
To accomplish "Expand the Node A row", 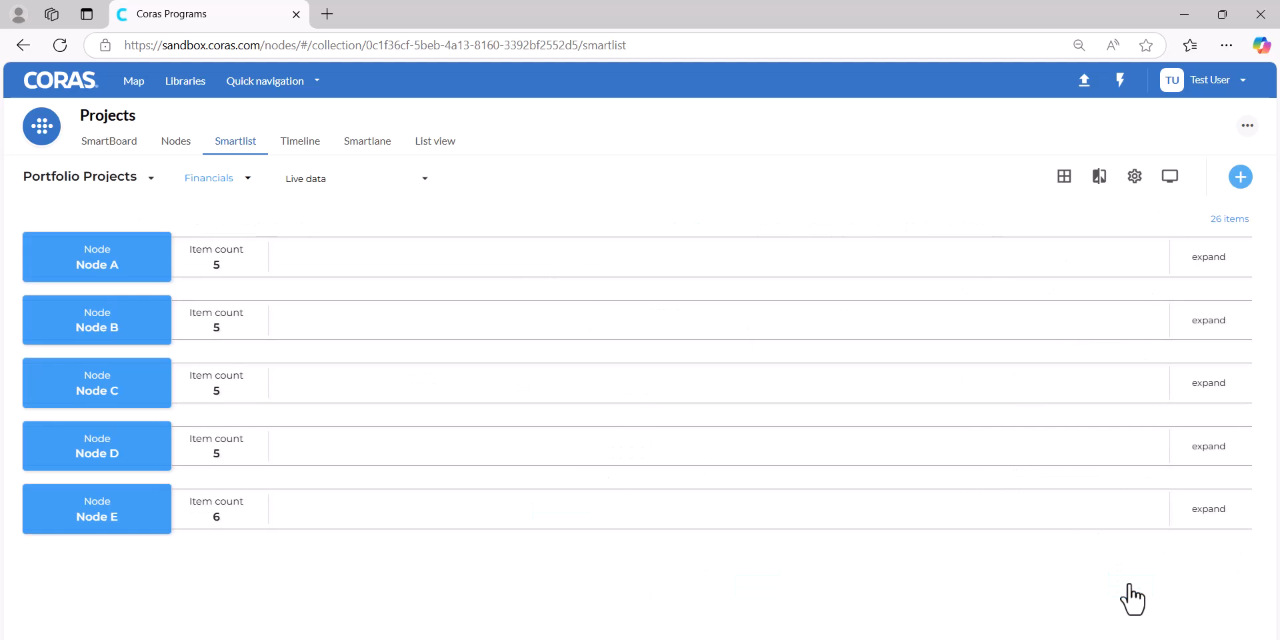I will click(1208, 257).
